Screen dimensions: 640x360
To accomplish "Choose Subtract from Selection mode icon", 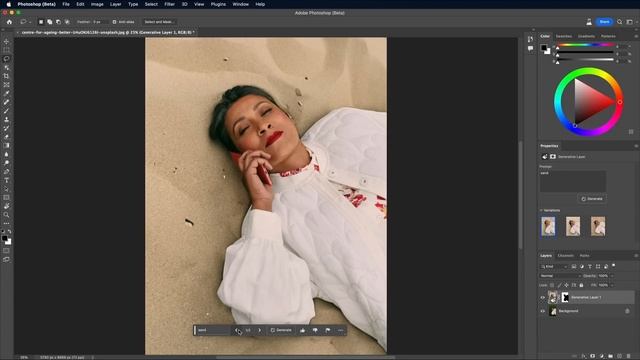I will (58, 22).
